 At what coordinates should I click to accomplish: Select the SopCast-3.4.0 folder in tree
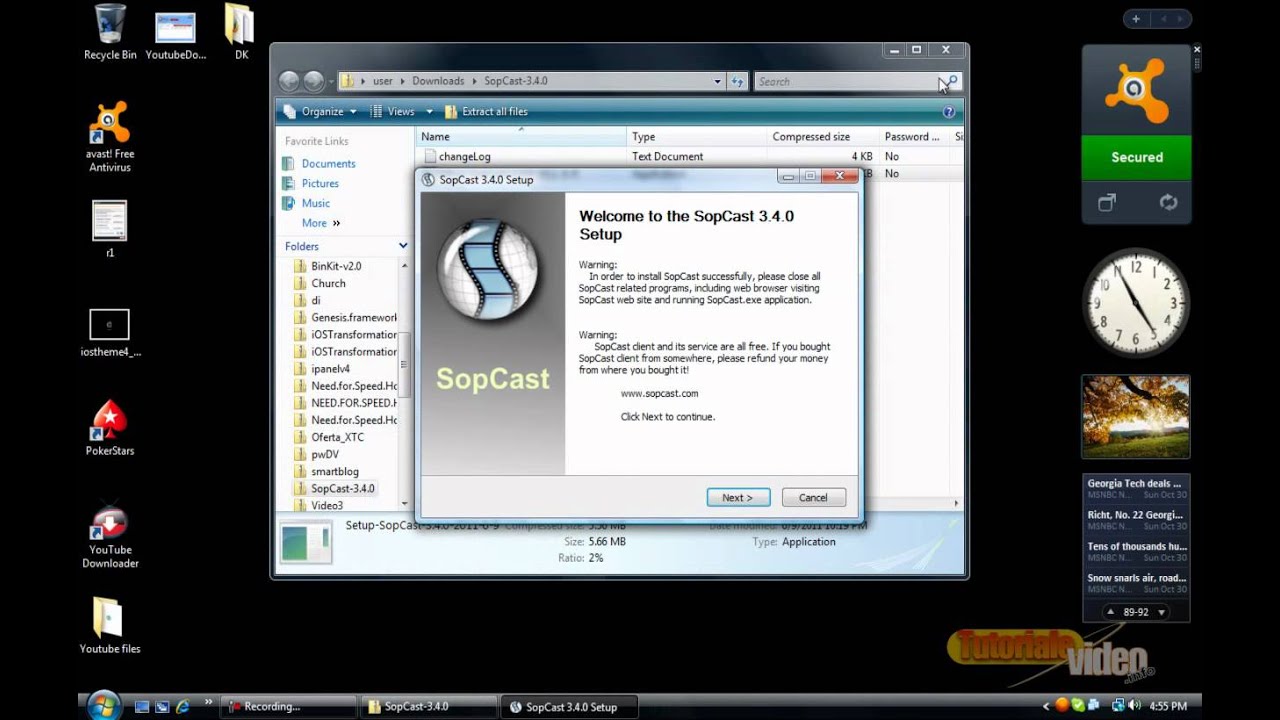pos(343,489)
